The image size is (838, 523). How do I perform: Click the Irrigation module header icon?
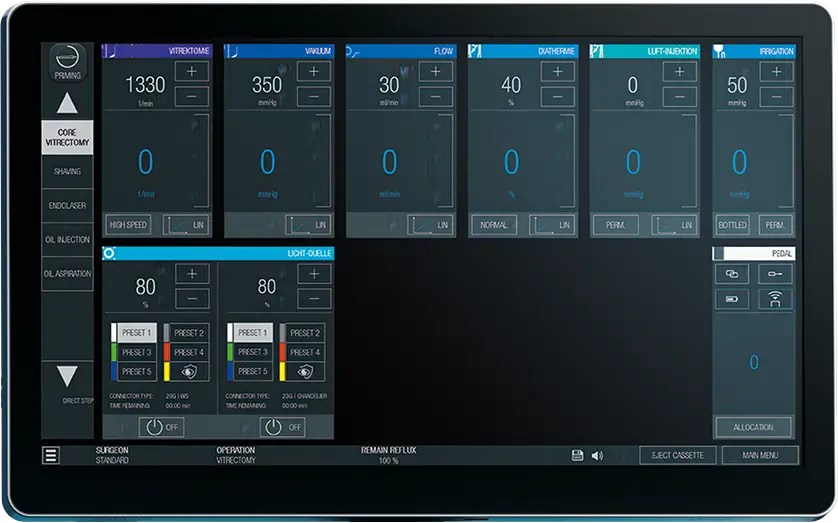tap(719, 51)
